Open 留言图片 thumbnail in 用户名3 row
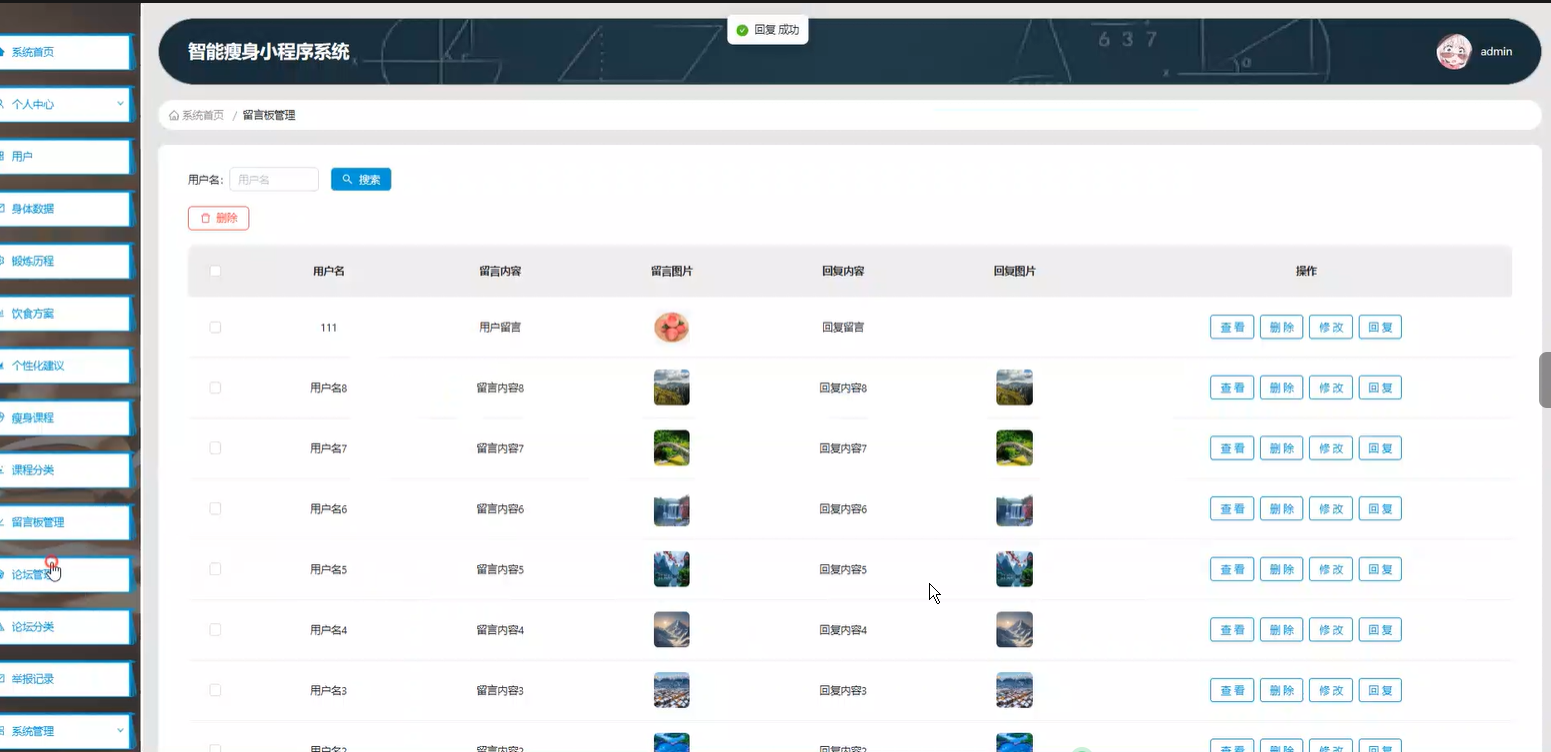 click(672, 690)
